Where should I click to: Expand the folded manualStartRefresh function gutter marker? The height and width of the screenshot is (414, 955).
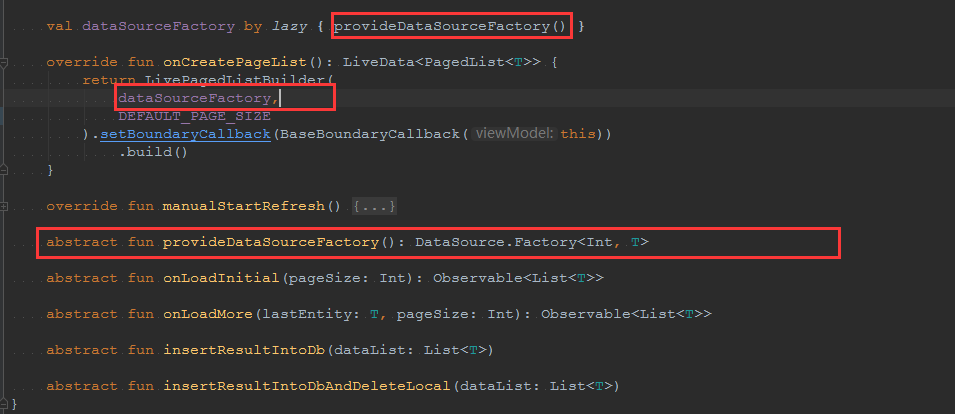coord(4,206)
